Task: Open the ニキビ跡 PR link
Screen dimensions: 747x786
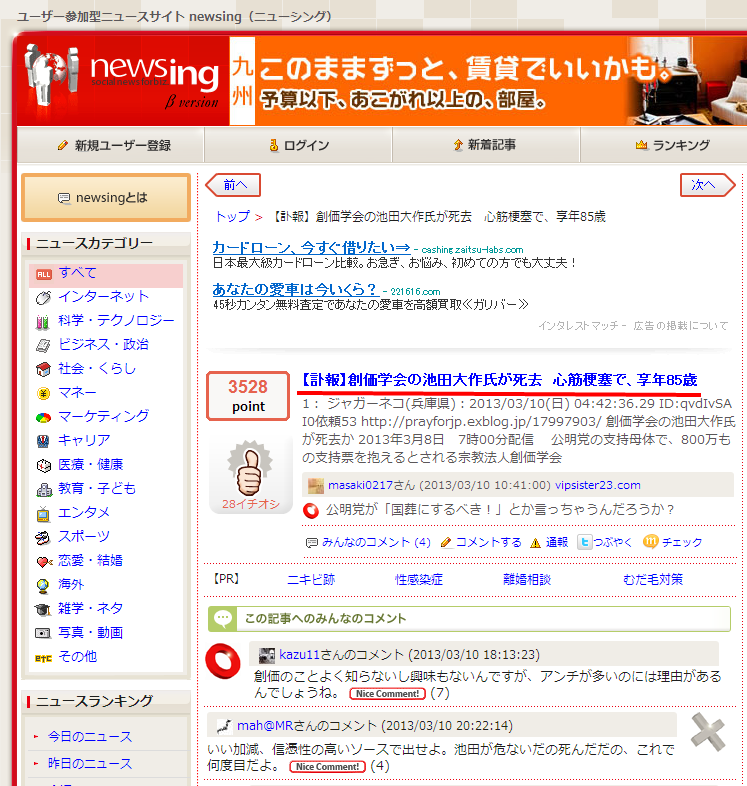Action: [x=311, y=579]
